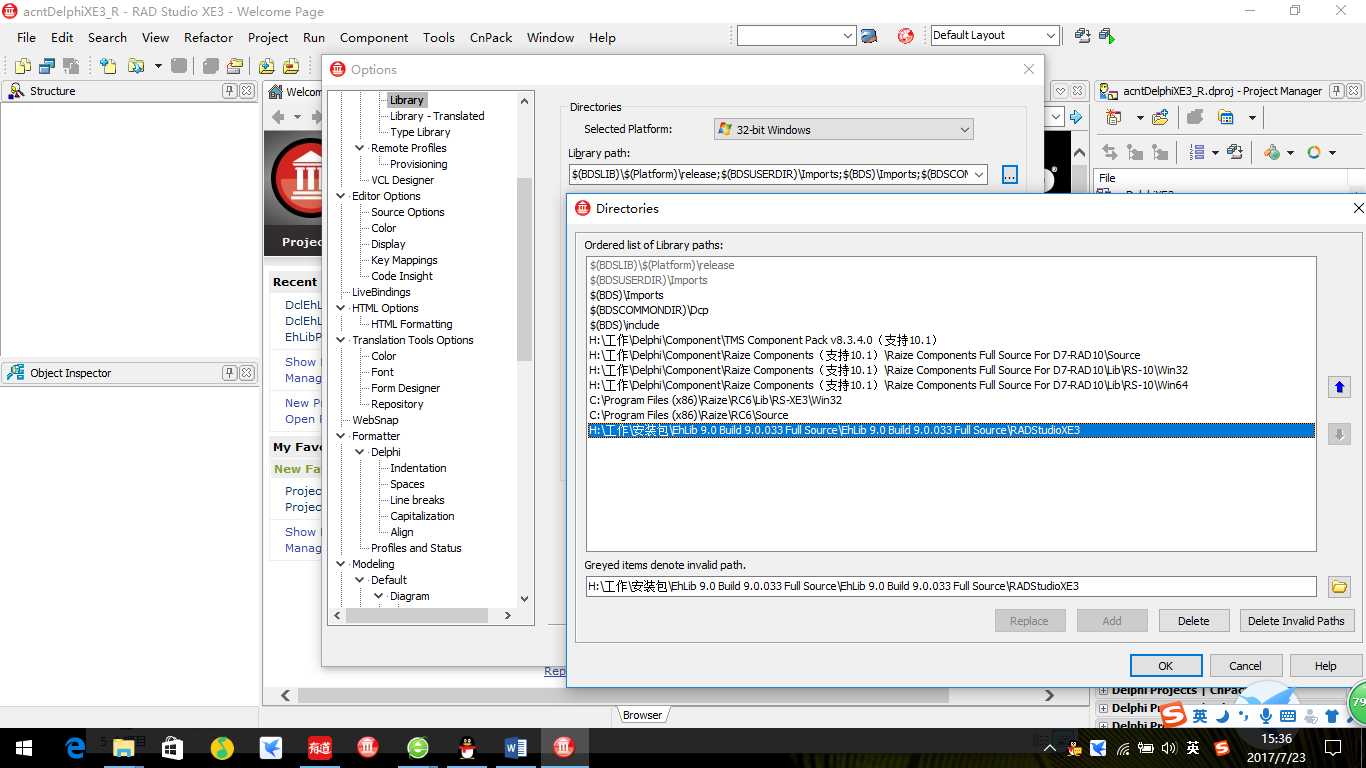
Task: Open Microsoft Word from the taskbar
Action: click(516, 747)
